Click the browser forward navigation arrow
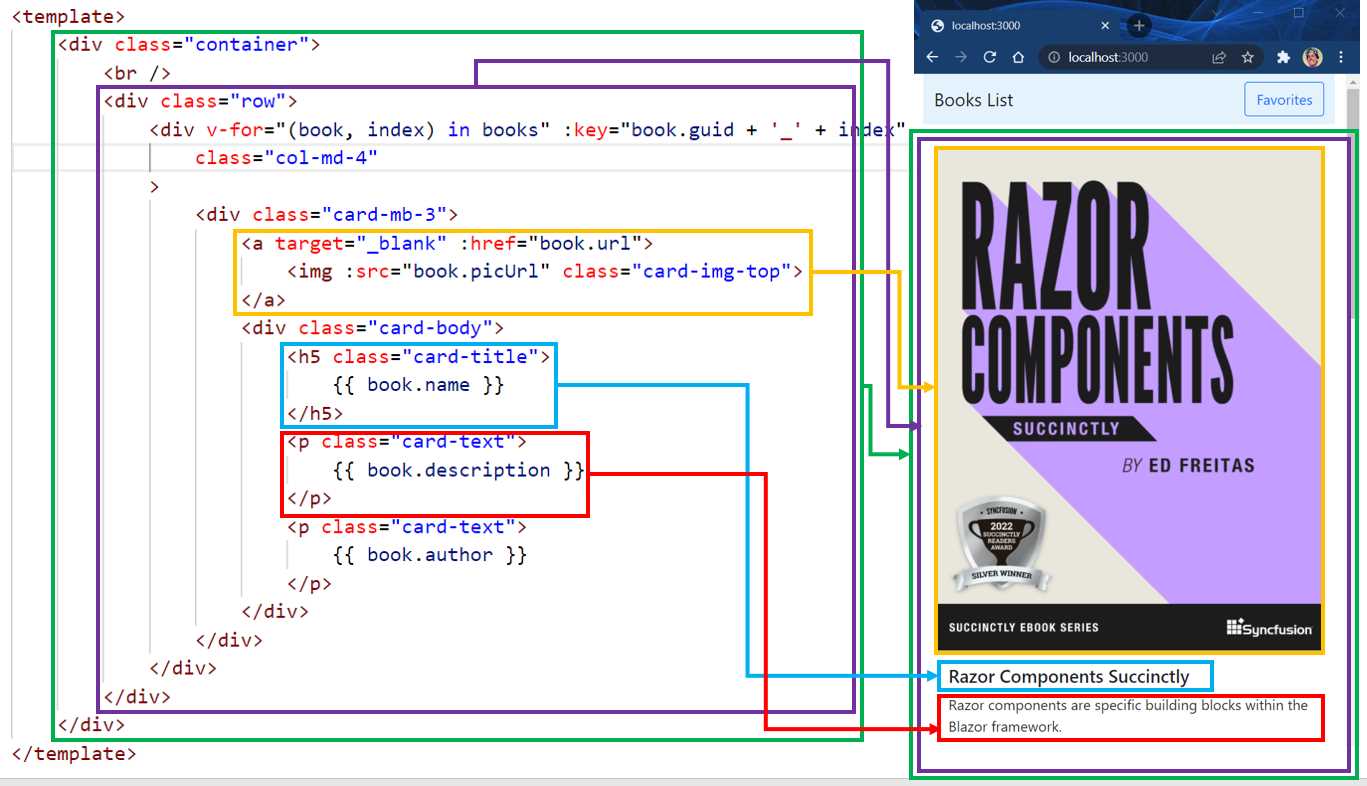The width and height of the screenshot is (1367, 786). click(959, 57)
